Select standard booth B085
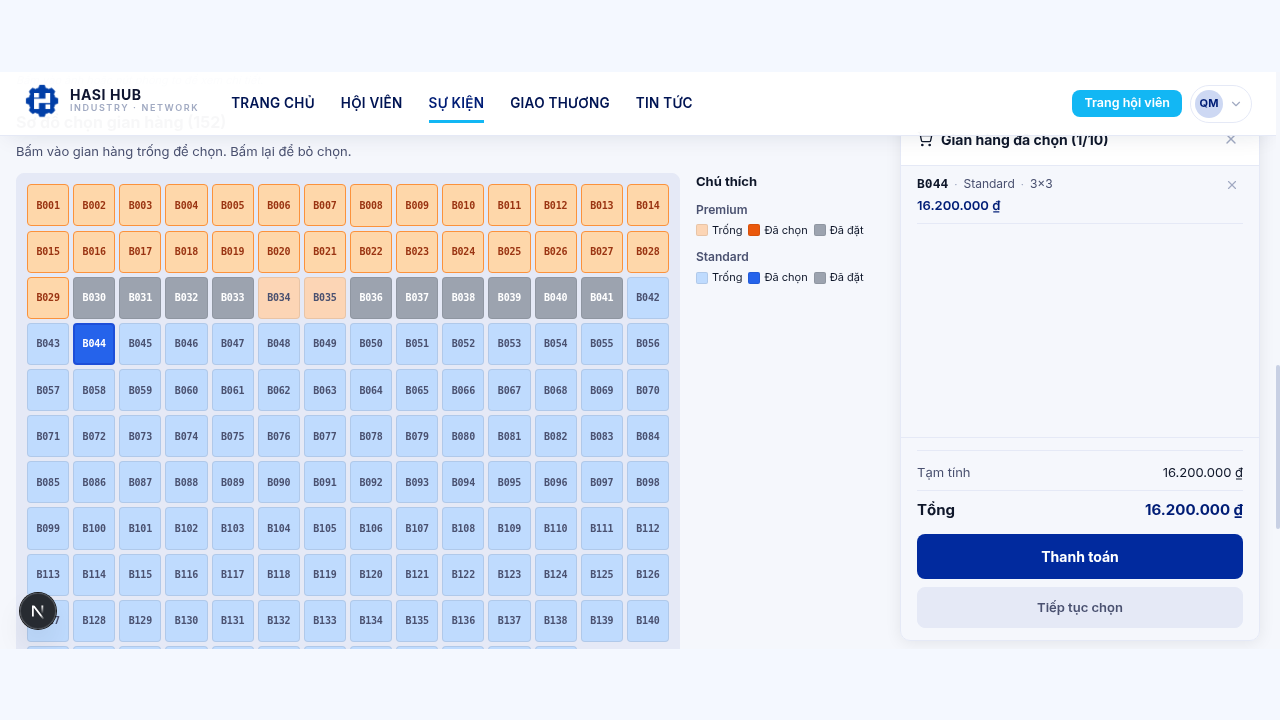The height and width of the screenshot is (720, 1280). tap(48, 482)
